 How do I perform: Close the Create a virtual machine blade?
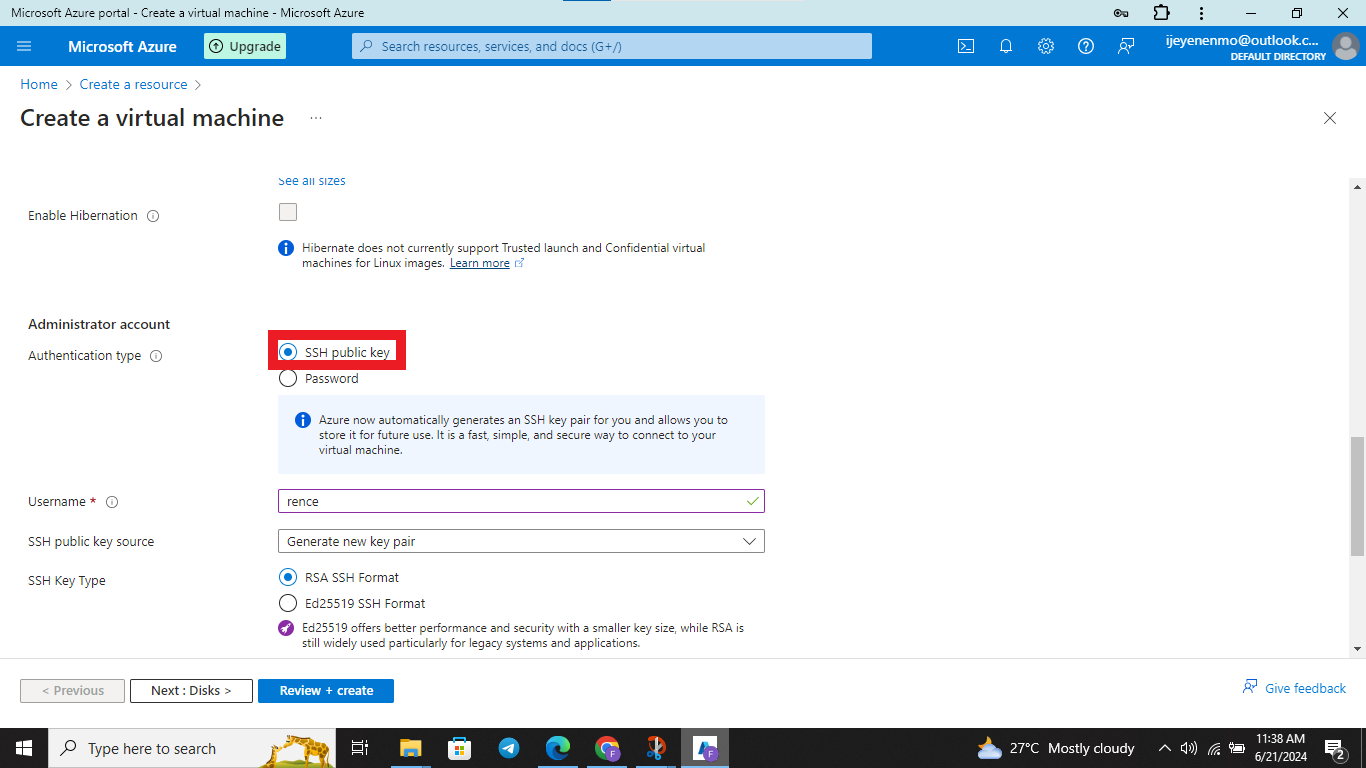point(1330,118)
